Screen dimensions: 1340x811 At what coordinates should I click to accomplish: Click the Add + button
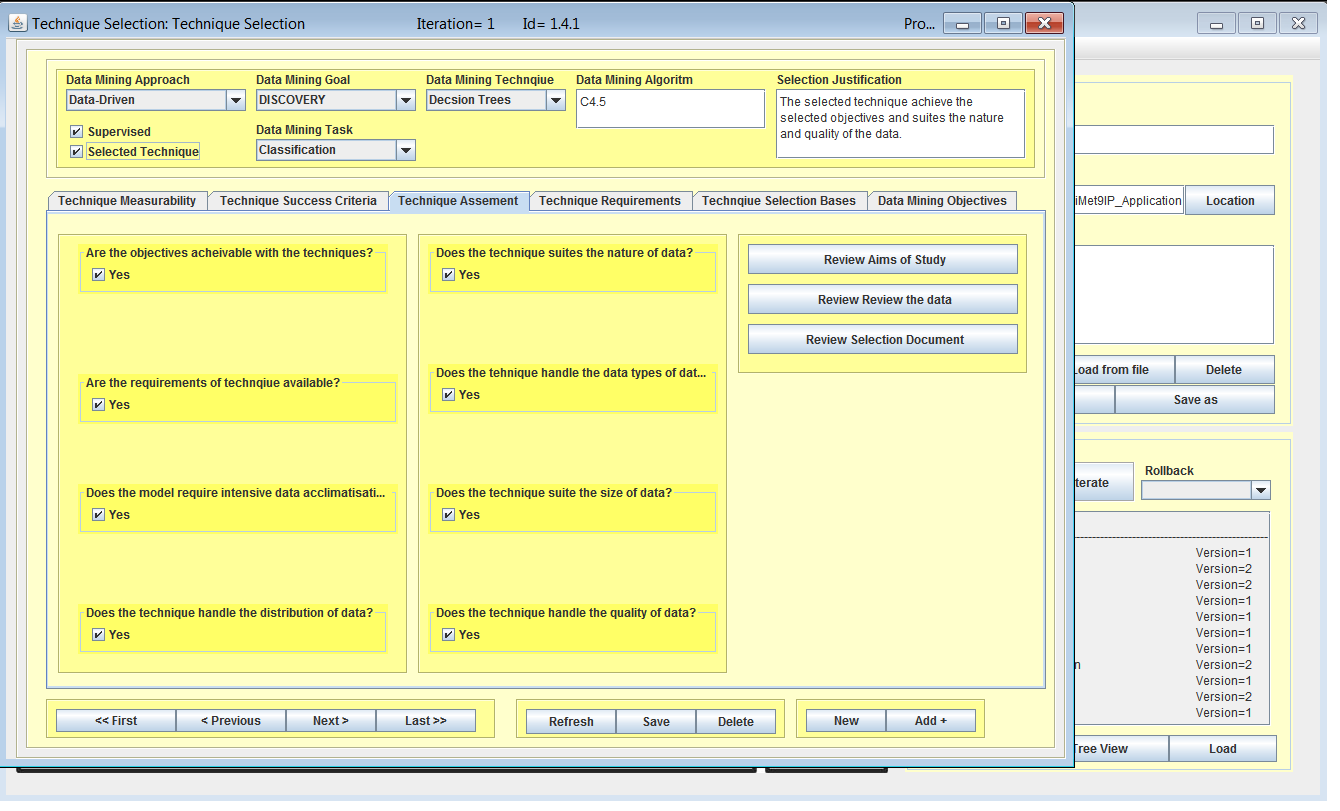tap(930, 721)
